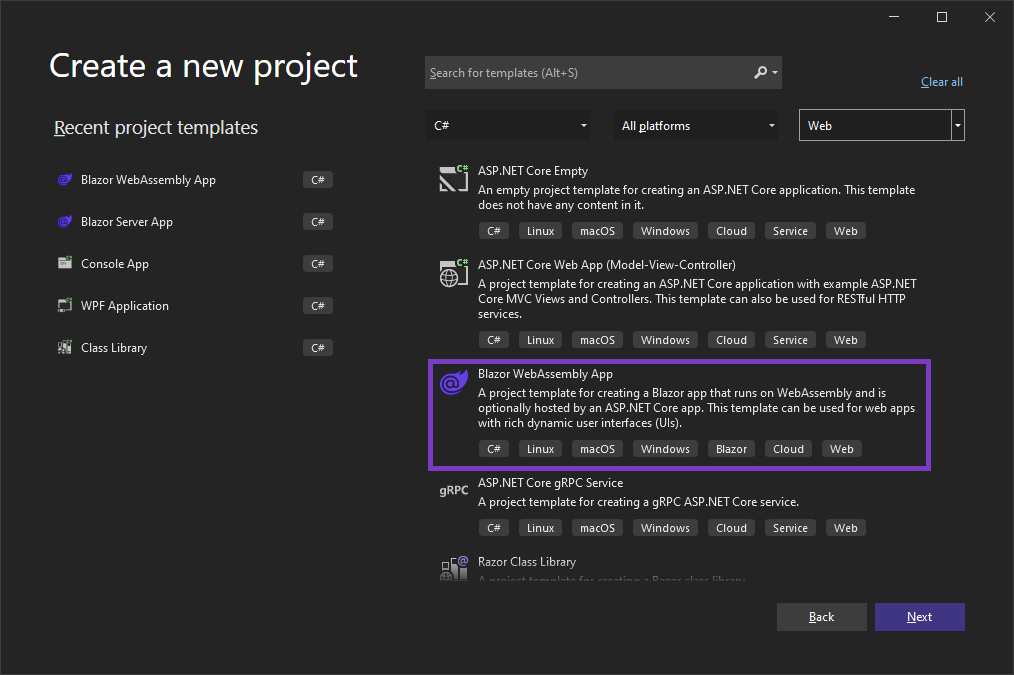
Task: Click the Clear all link
Action: click(x=942, y=82)
